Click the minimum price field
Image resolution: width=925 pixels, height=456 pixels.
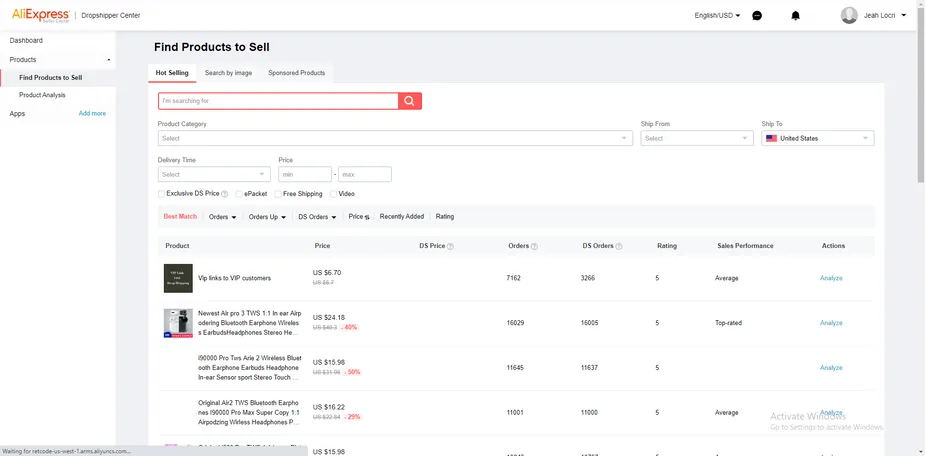[x=305, y=174]
